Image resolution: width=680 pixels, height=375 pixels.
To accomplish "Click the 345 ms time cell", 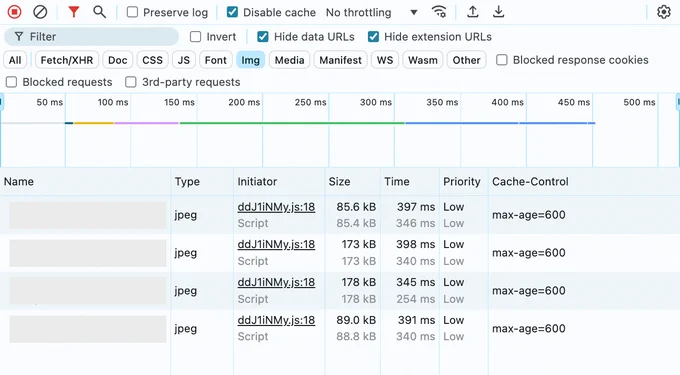I will click(415, 282).
